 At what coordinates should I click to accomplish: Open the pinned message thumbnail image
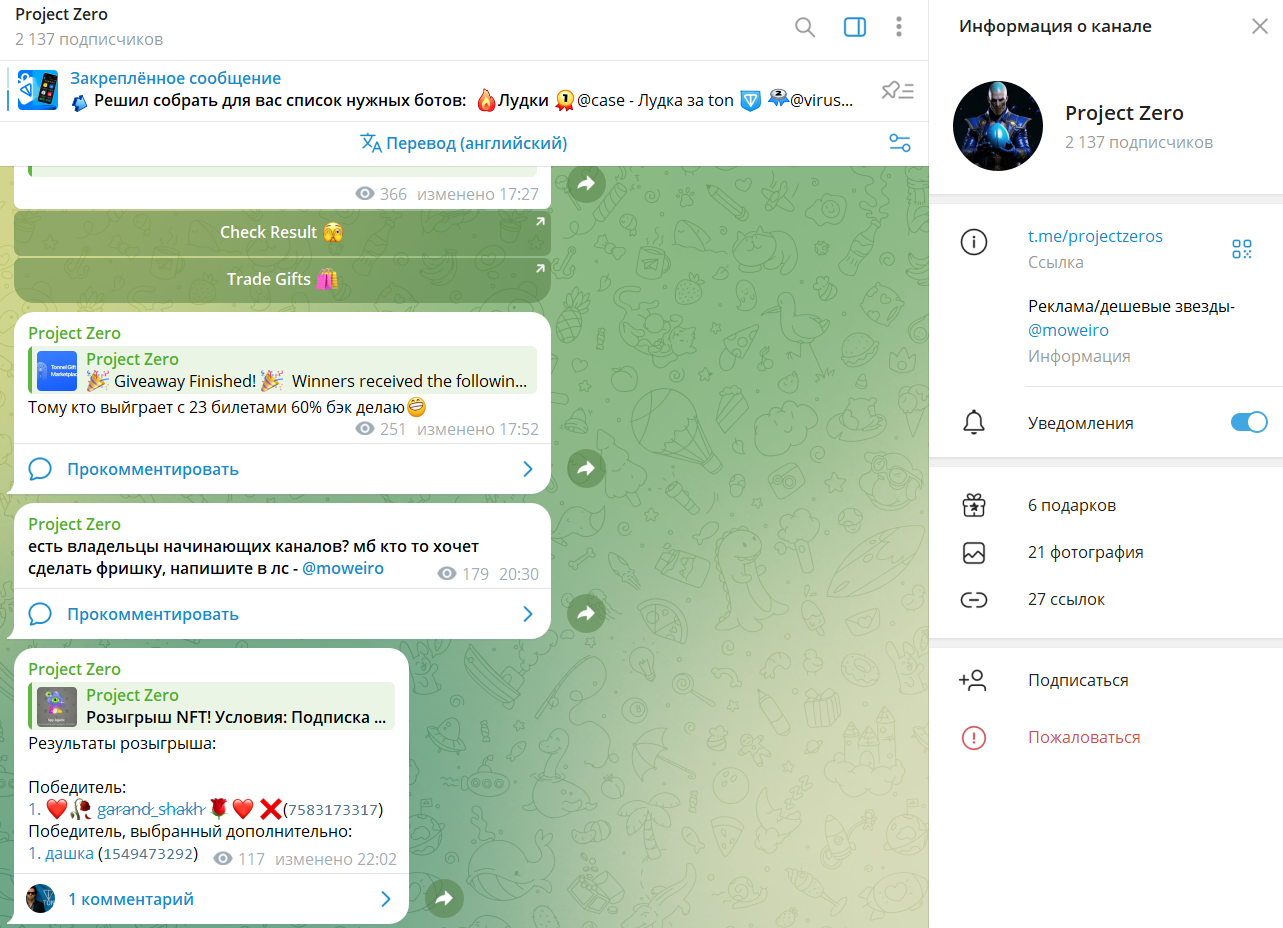[38, 90]
